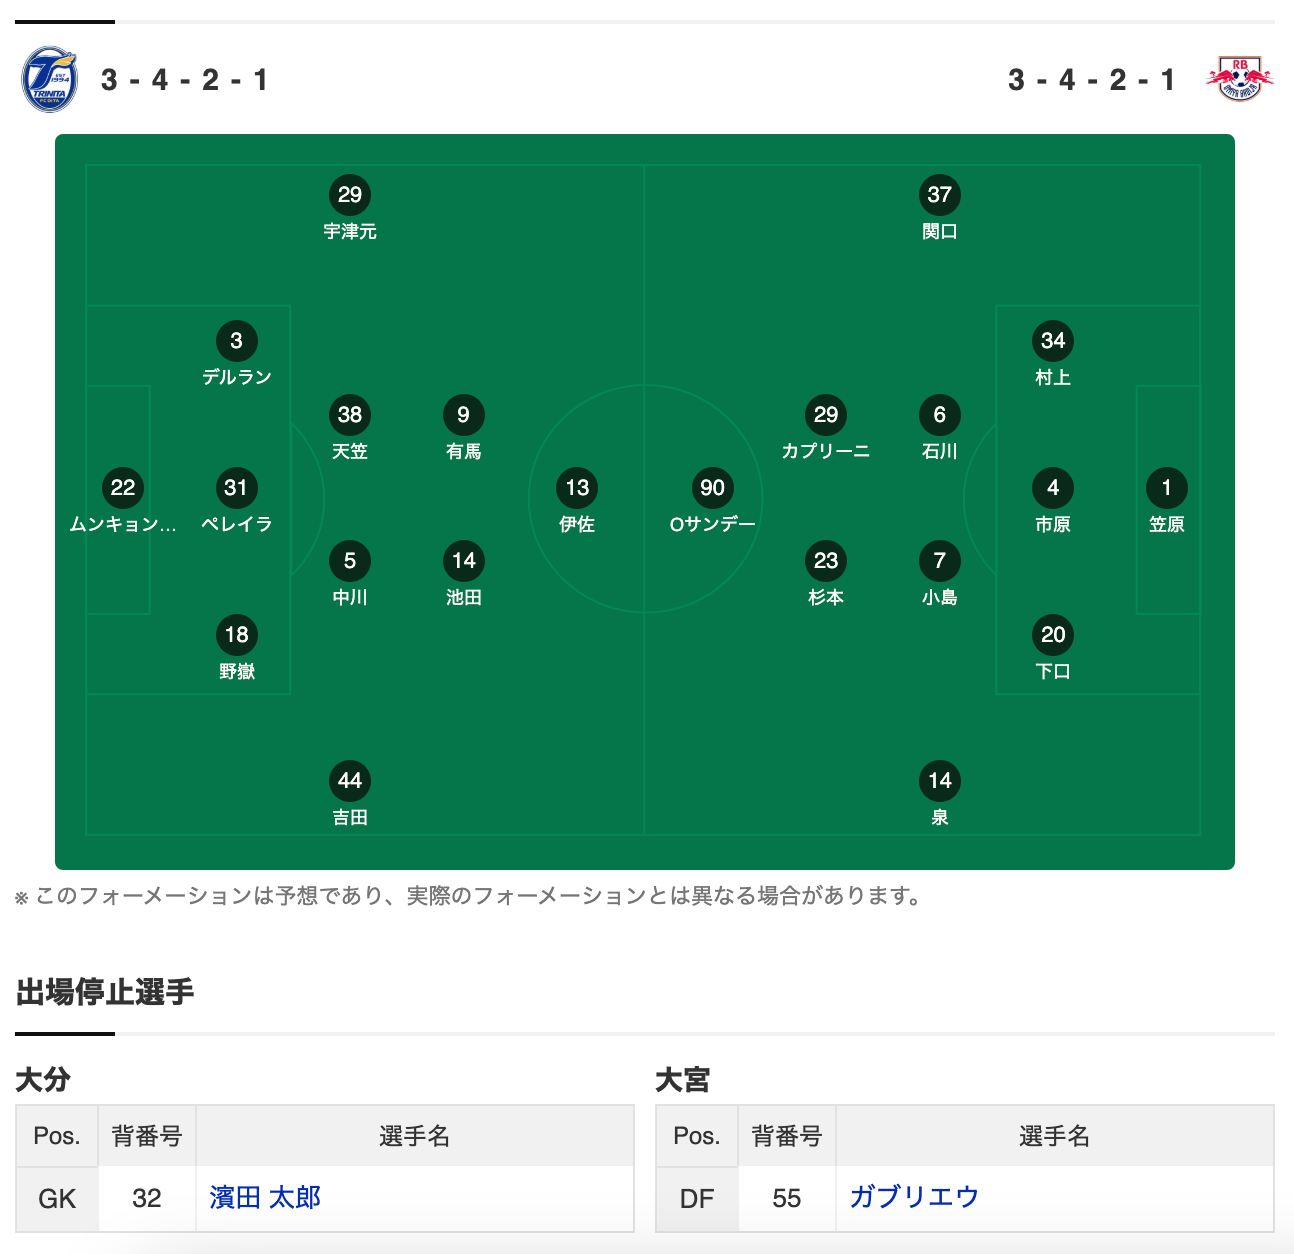Screen dimensions: 1294x1254
Task: Click player number 29 カプリーニ
Action: click(x=826, y=428)
